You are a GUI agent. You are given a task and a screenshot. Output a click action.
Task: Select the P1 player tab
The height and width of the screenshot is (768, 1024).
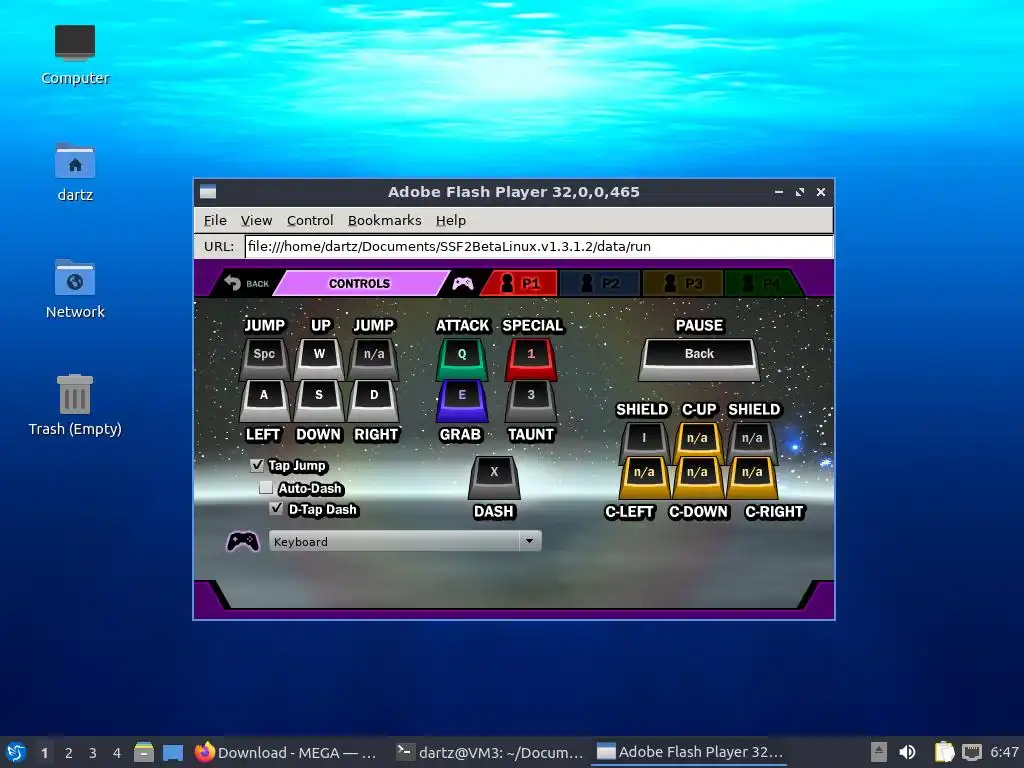tap(520, 283)
